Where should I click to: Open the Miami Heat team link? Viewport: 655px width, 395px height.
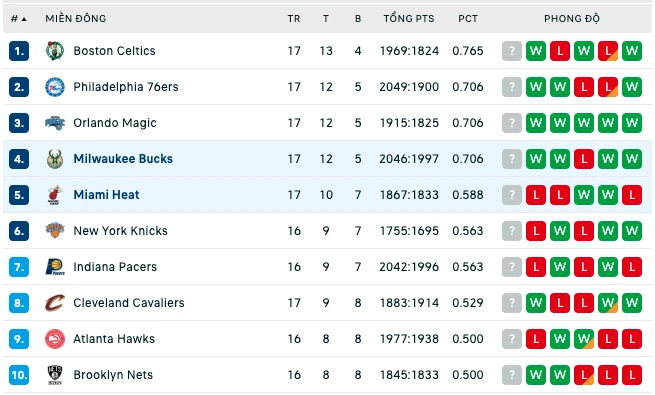pyautogui.click(x=106, y=195)
